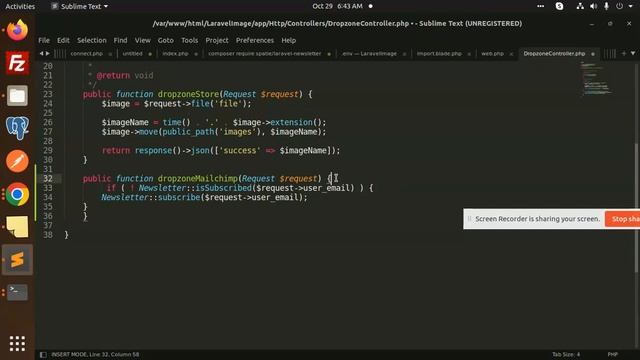The image size is (640, 360).
Task: Switch to the .env — LaravelImage tab
Action: (x=369, y=53)
